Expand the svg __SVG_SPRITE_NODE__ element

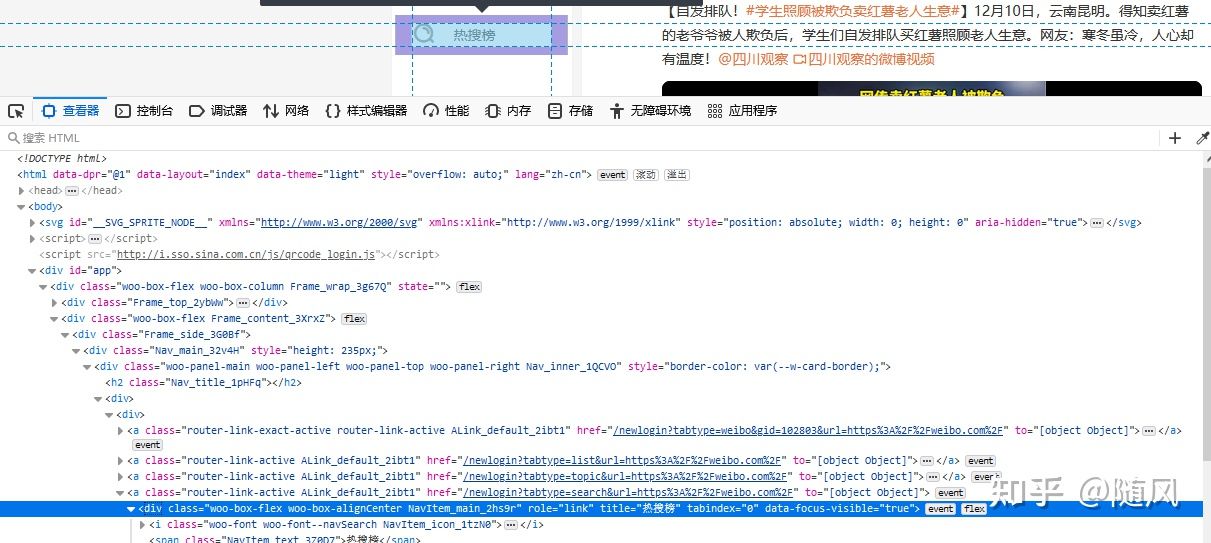coord(33,223)
